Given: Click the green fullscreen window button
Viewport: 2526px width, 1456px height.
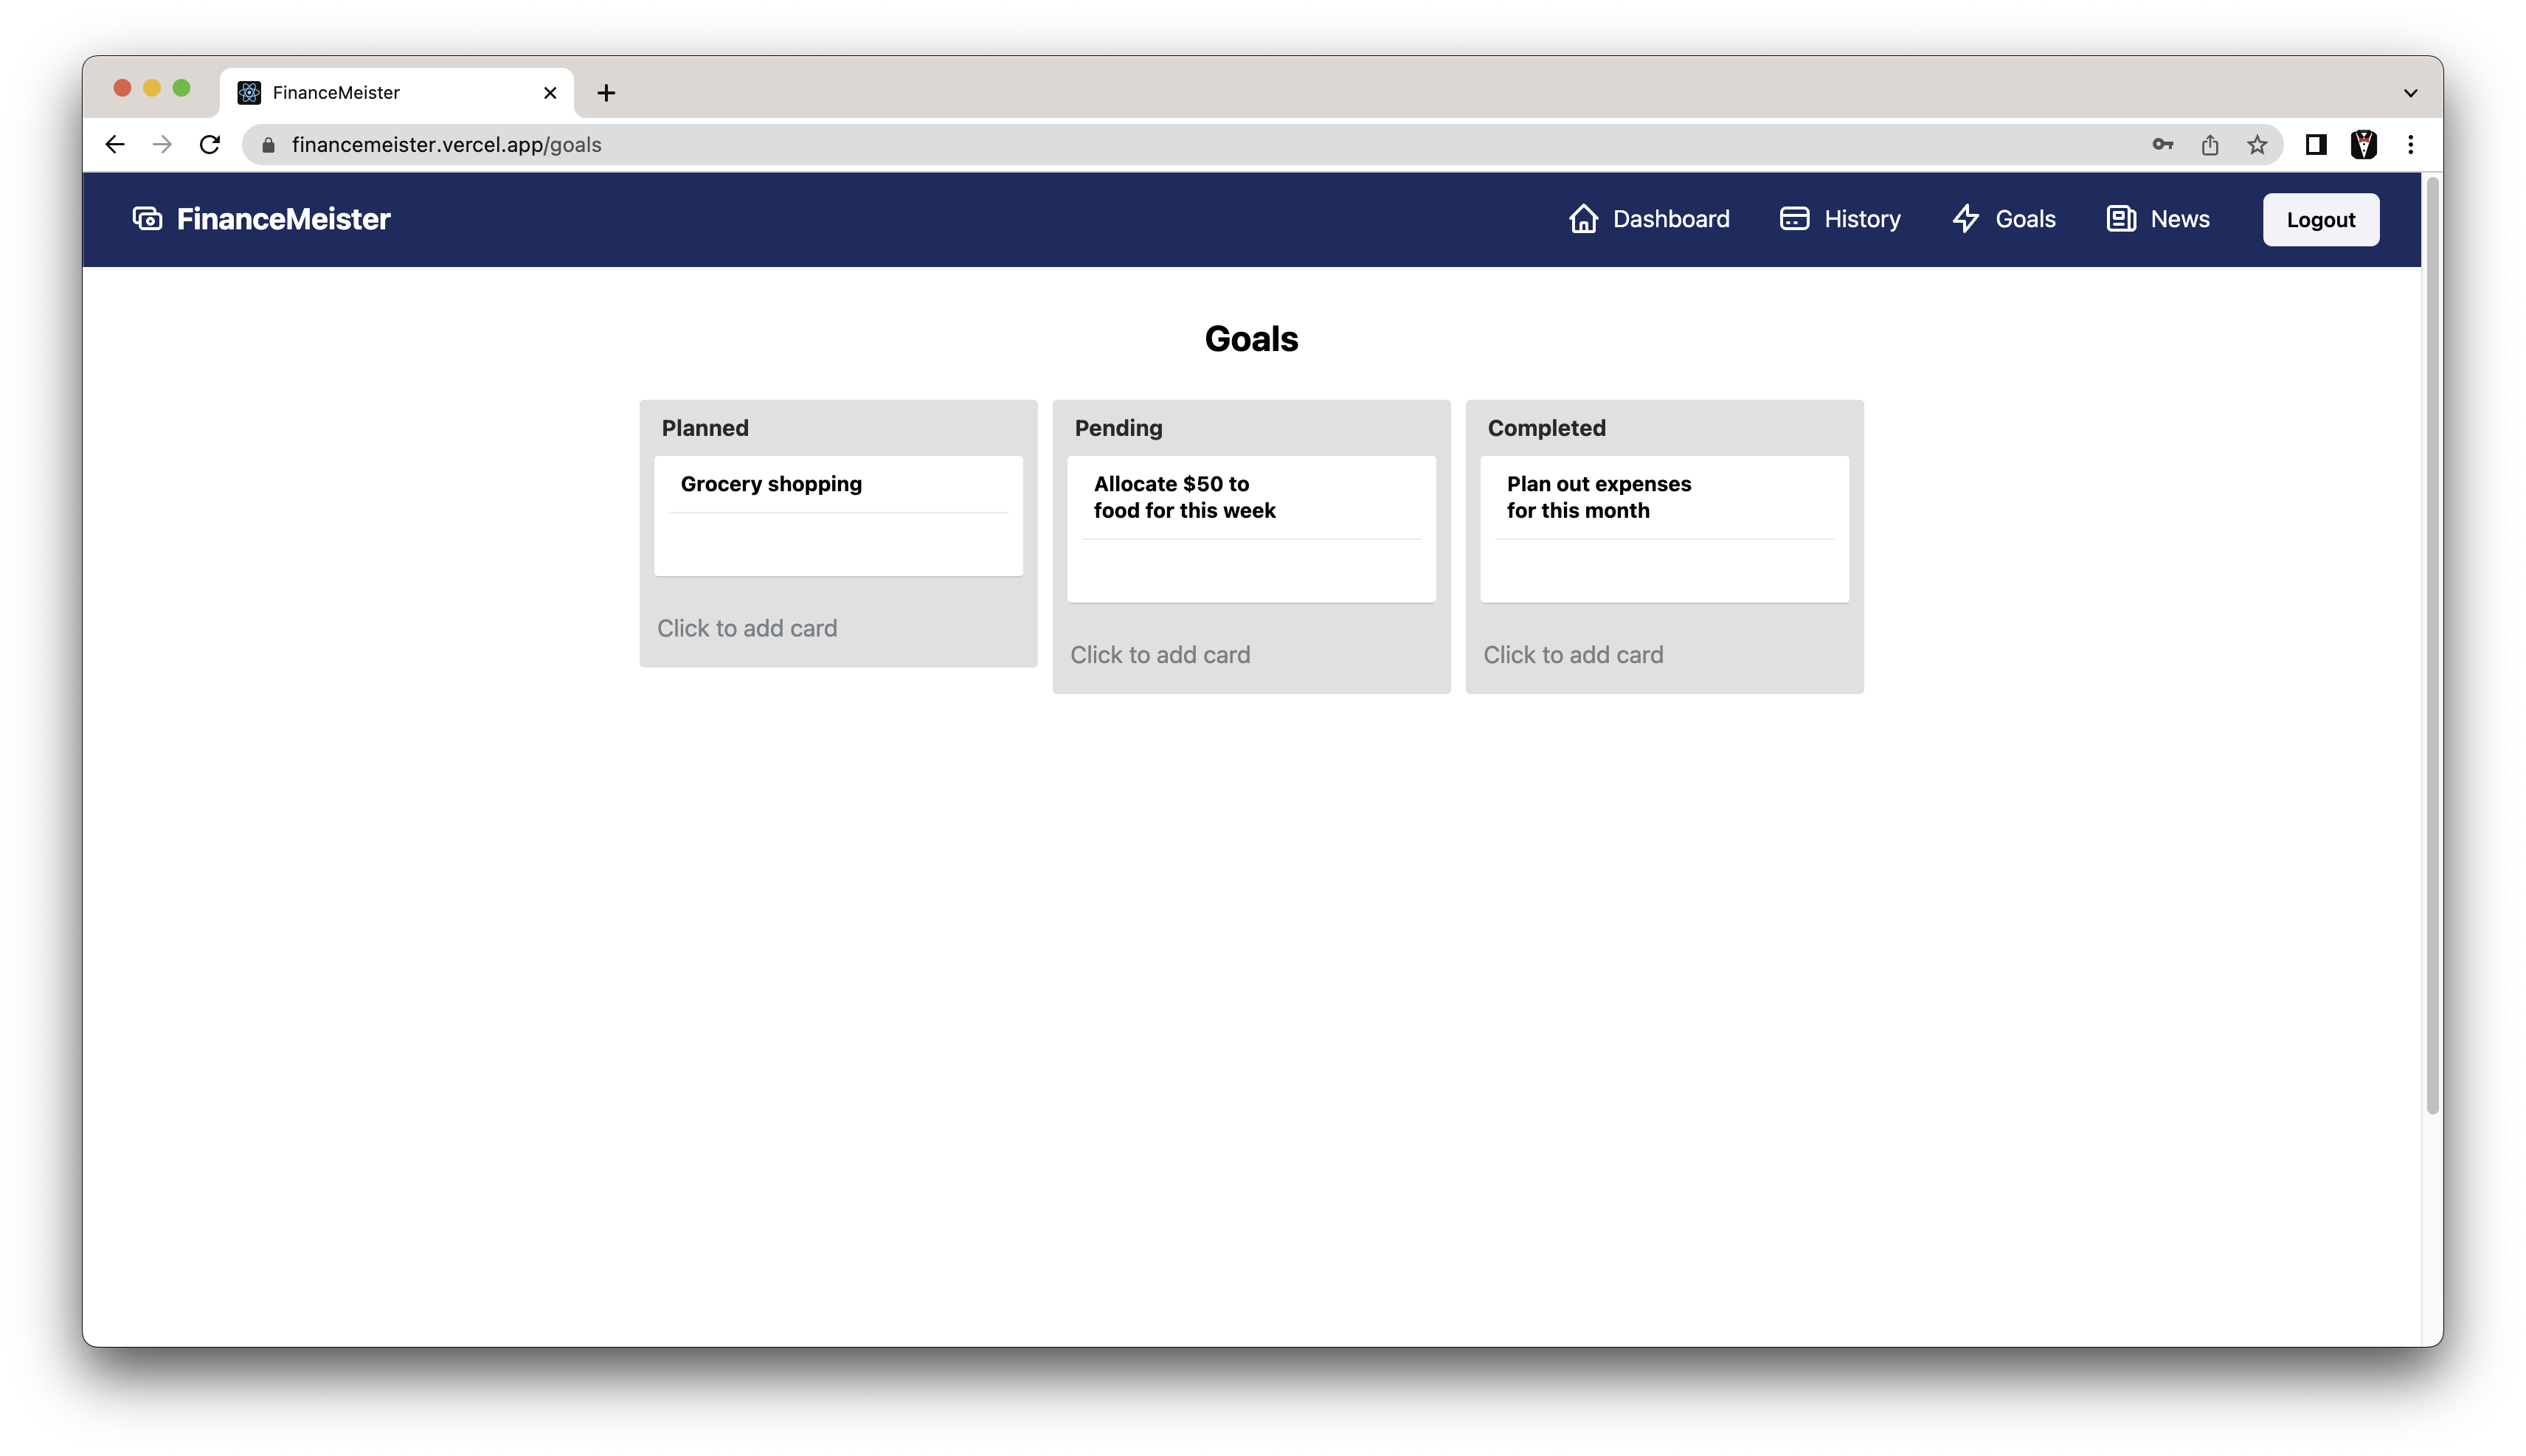Looking at the screenshot, I should [181, 88].
